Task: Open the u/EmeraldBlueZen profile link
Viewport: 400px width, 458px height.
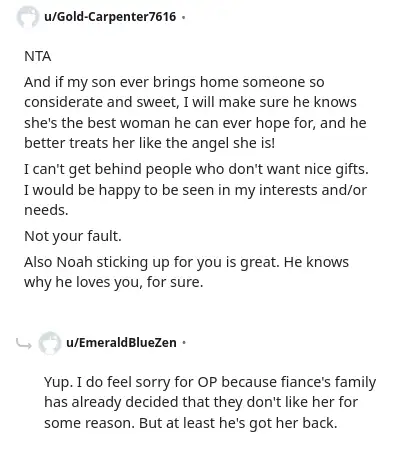Action: pos(121,343)
